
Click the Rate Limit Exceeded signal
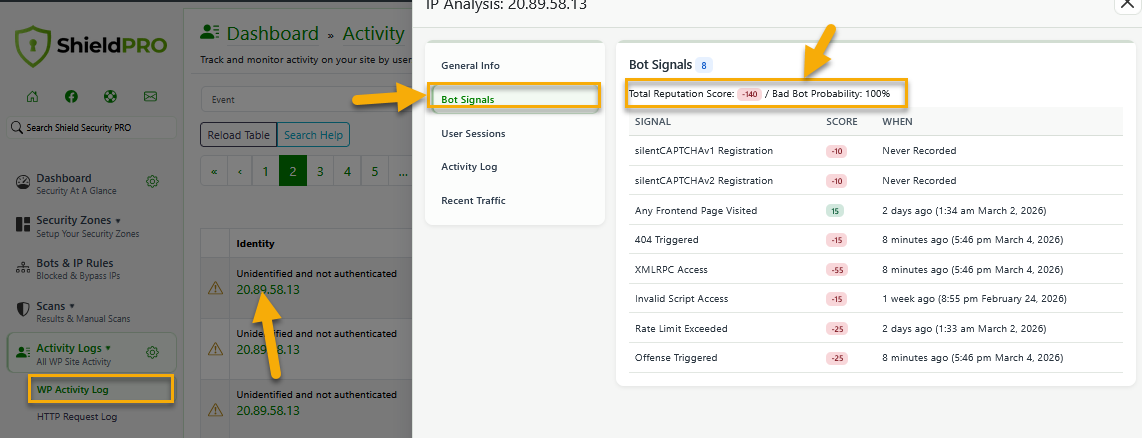point(681,329)
